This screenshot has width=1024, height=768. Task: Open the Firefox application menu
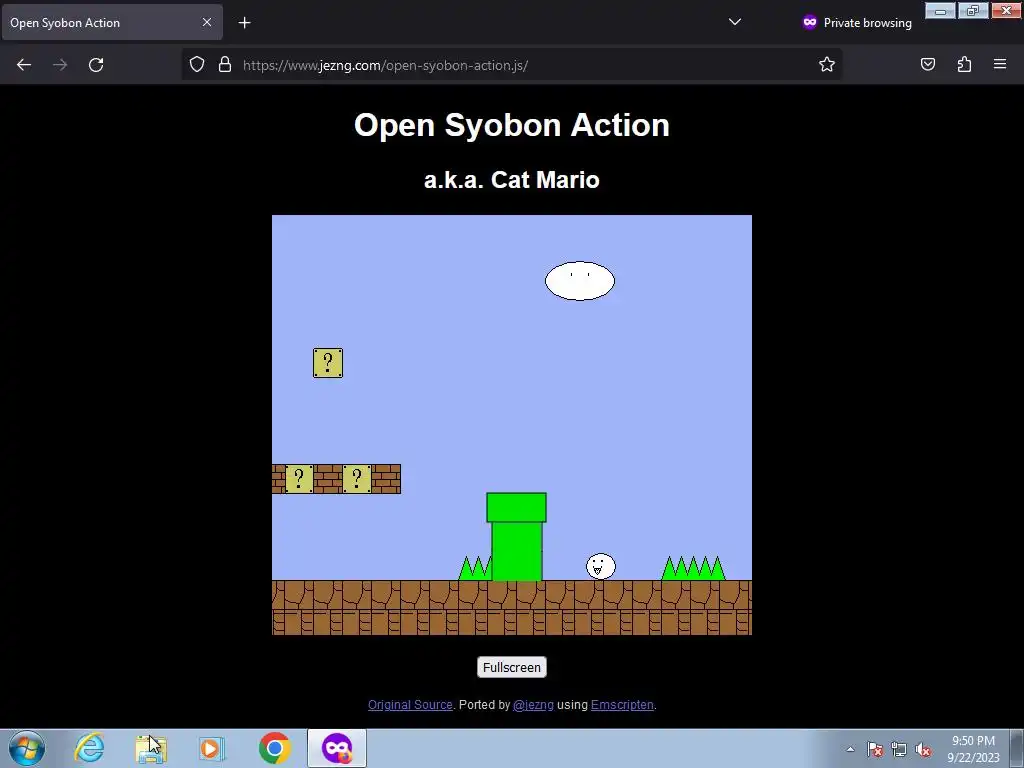(x=1000, y=64)
